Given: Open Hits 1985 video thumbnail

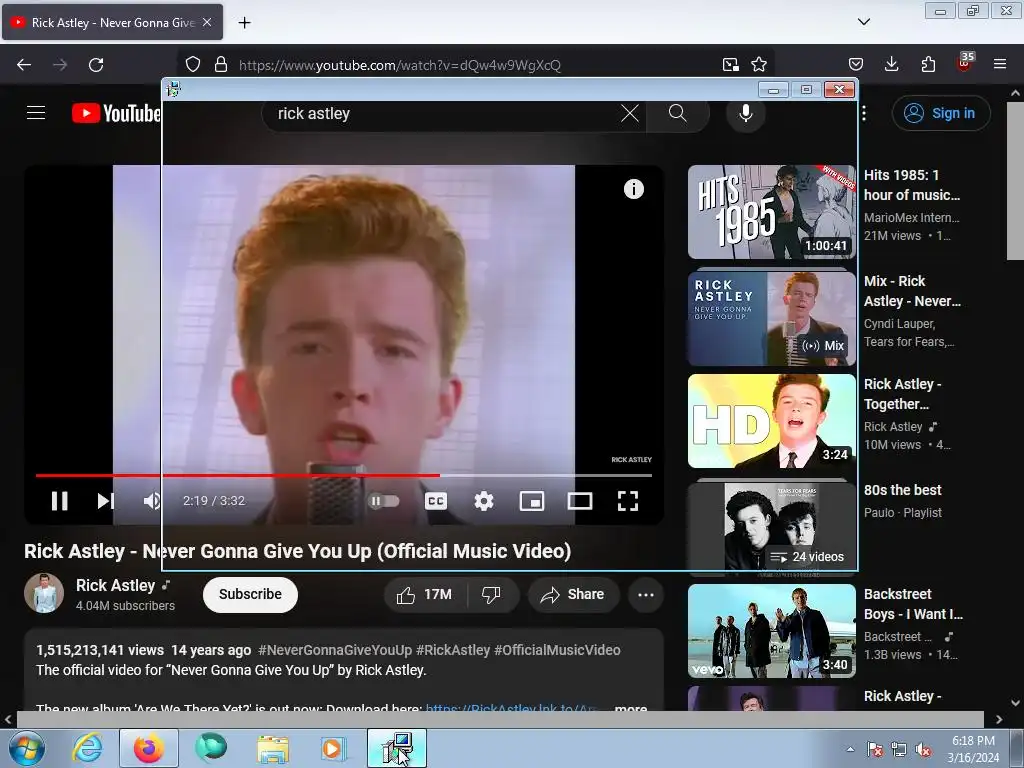Looking at the screenshot, I should pos(771,212).
